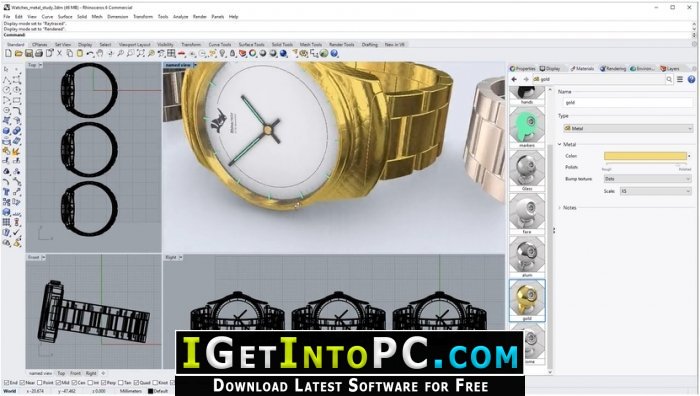Click the gold metal Color swatch
The height and width of the screenshot is (396, 700).
coord(645,156)
